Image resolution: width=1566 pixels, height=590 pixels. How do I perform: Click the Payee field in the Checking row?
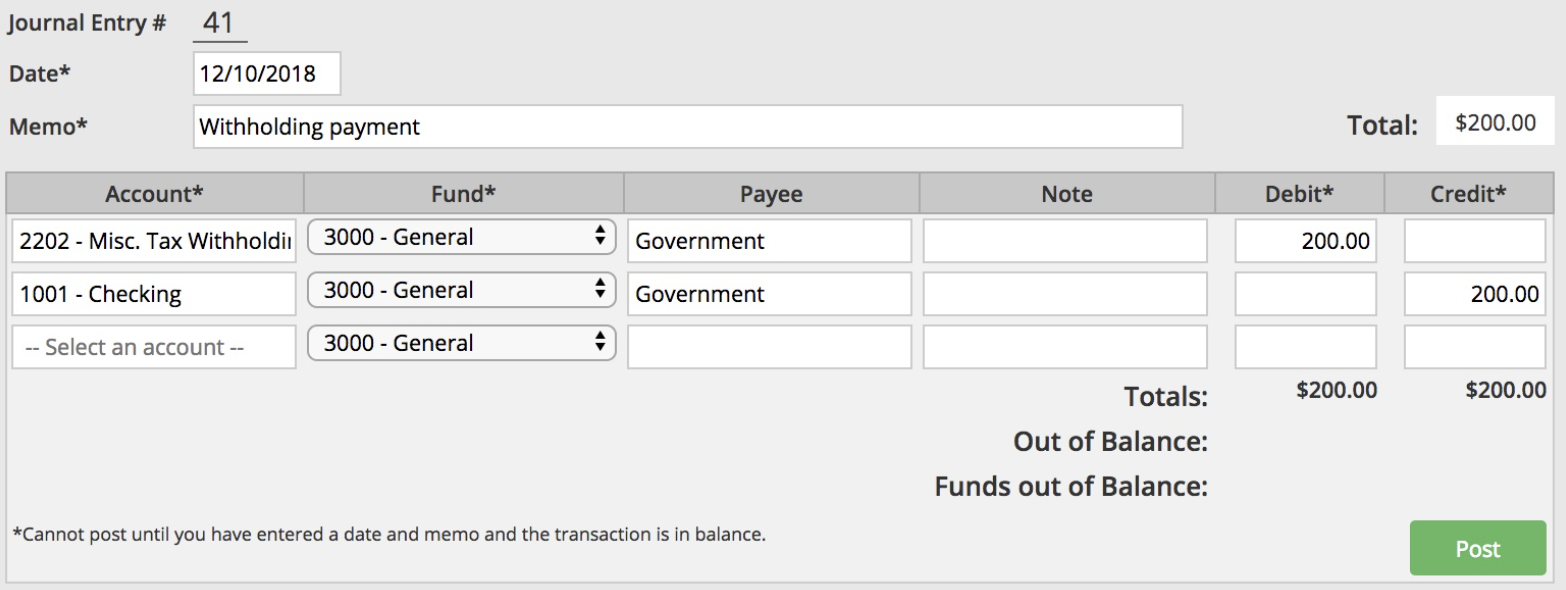point(769,294)
